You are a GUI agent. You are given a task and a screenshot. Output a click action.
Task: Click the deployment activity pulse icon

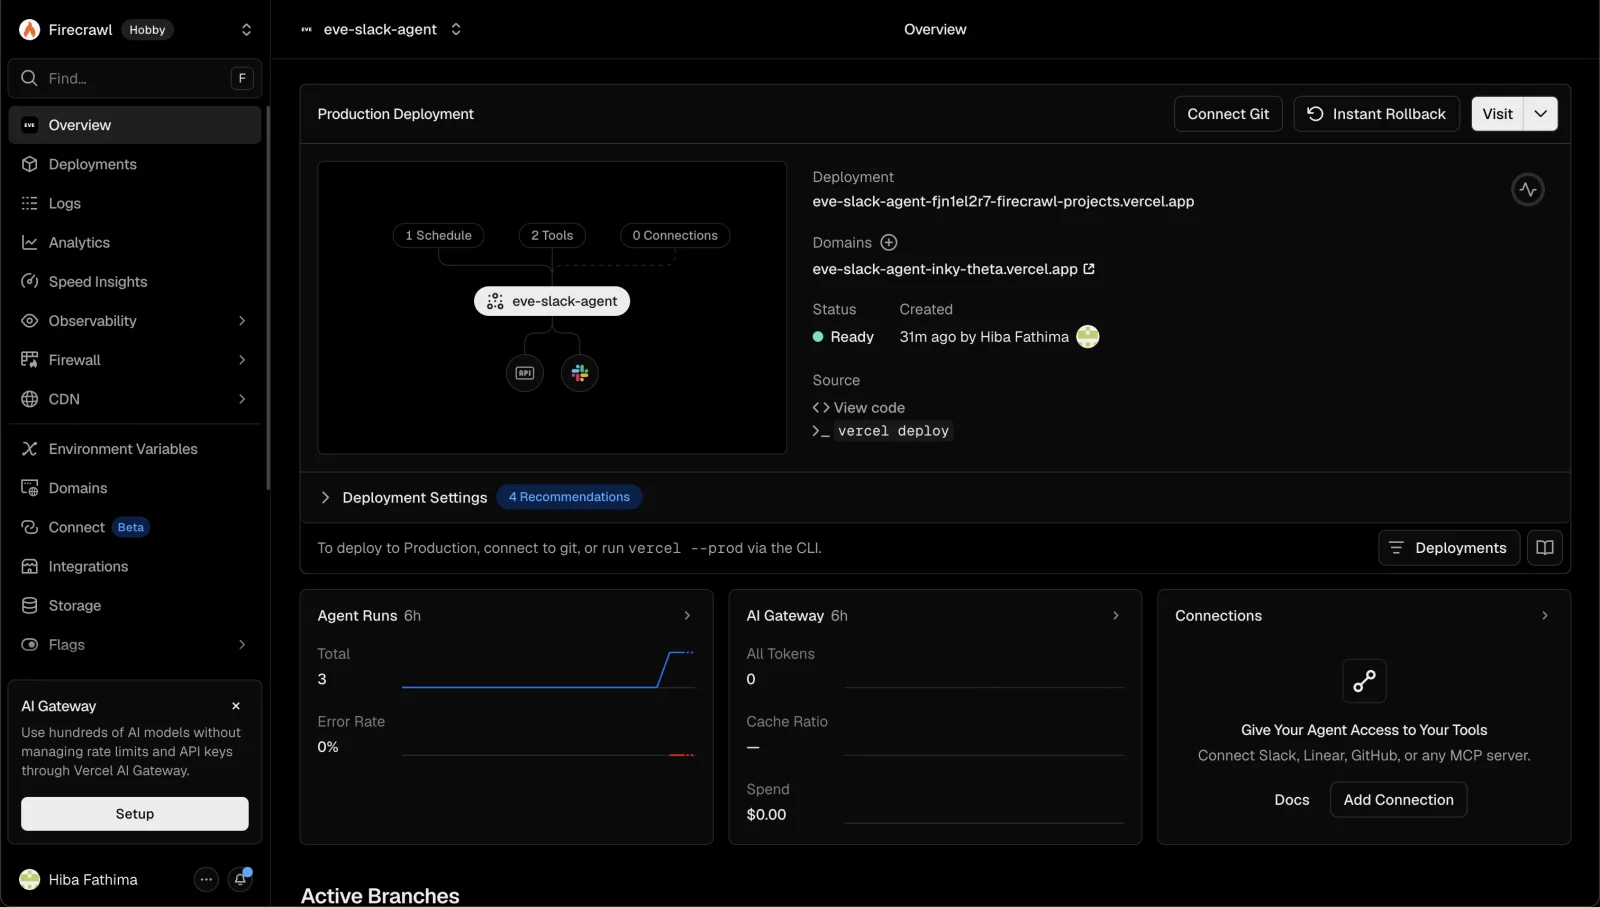click(x=1528, y=189)
